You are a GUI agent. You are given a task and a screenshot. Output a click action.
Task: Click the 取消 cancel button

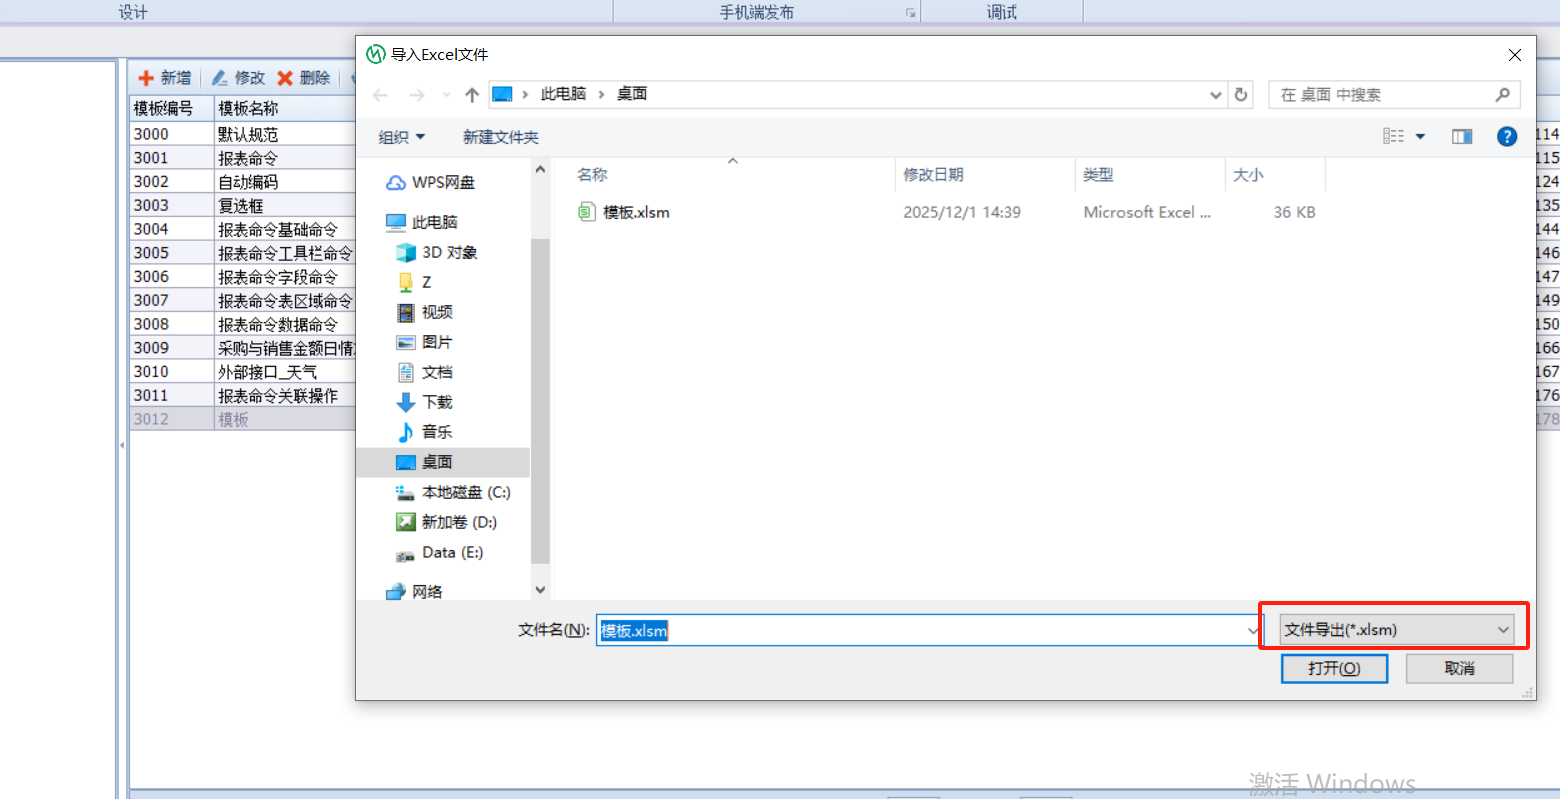click(1459, 668)
